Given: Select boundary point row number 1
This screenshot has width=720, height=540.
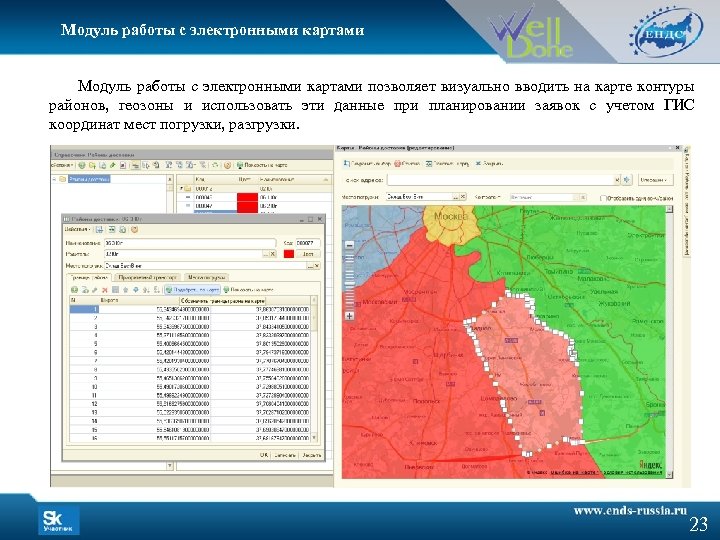Looking at the screenshot, I should click(x=190, y=309).
